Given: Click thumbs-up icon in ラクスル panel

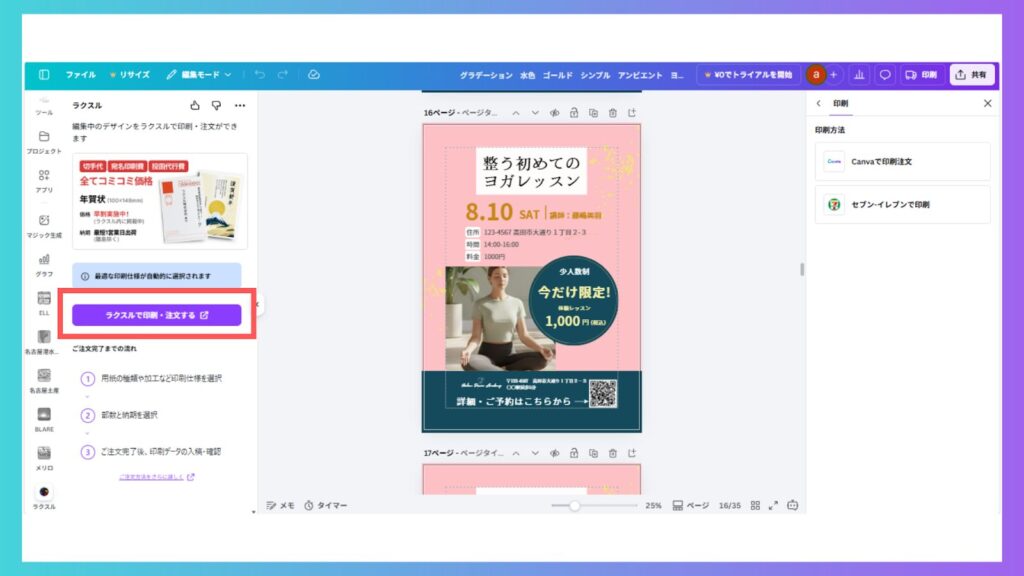Looking at the screenshot, I should coord(195,105).
